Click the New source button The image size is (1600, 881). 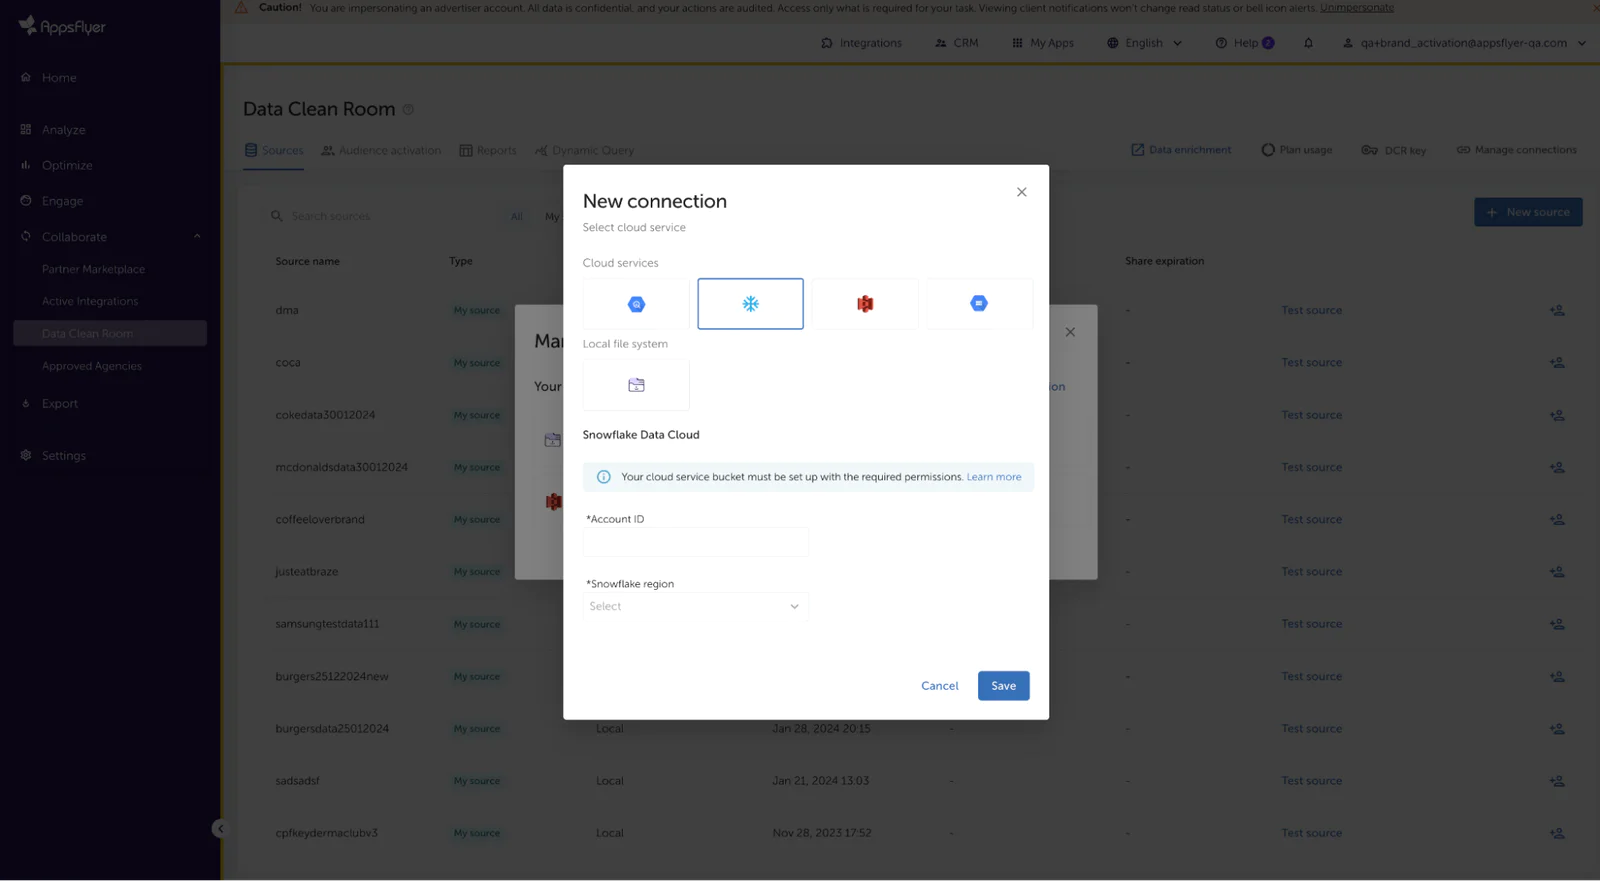point(1528,212)
